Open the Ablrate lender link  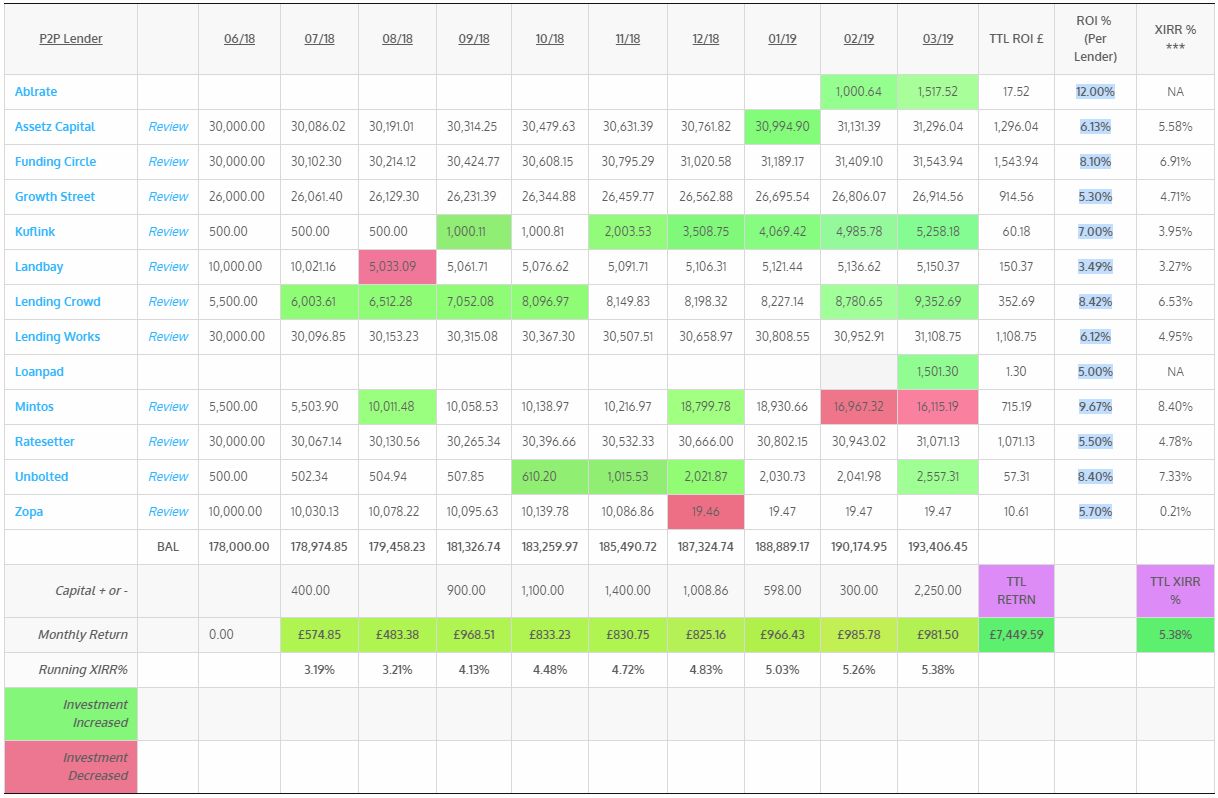[x=36, y=92]
